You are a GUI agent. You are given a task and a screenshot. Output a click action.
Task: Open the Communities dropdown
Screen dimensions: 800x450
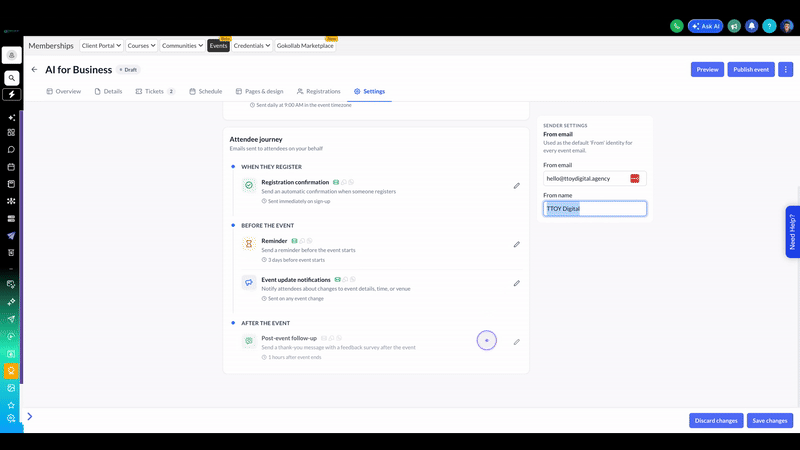(182, 45)
